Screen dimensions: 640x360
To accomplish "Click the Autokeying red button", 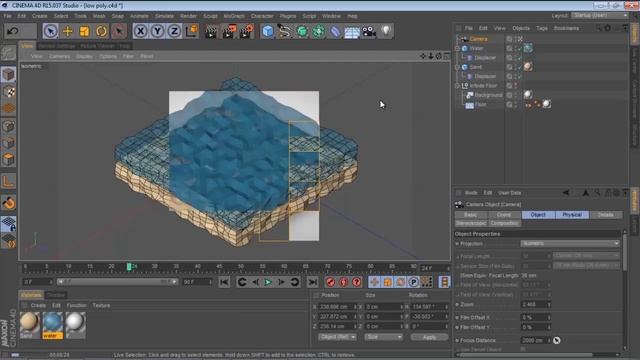I will pos(344,282).
